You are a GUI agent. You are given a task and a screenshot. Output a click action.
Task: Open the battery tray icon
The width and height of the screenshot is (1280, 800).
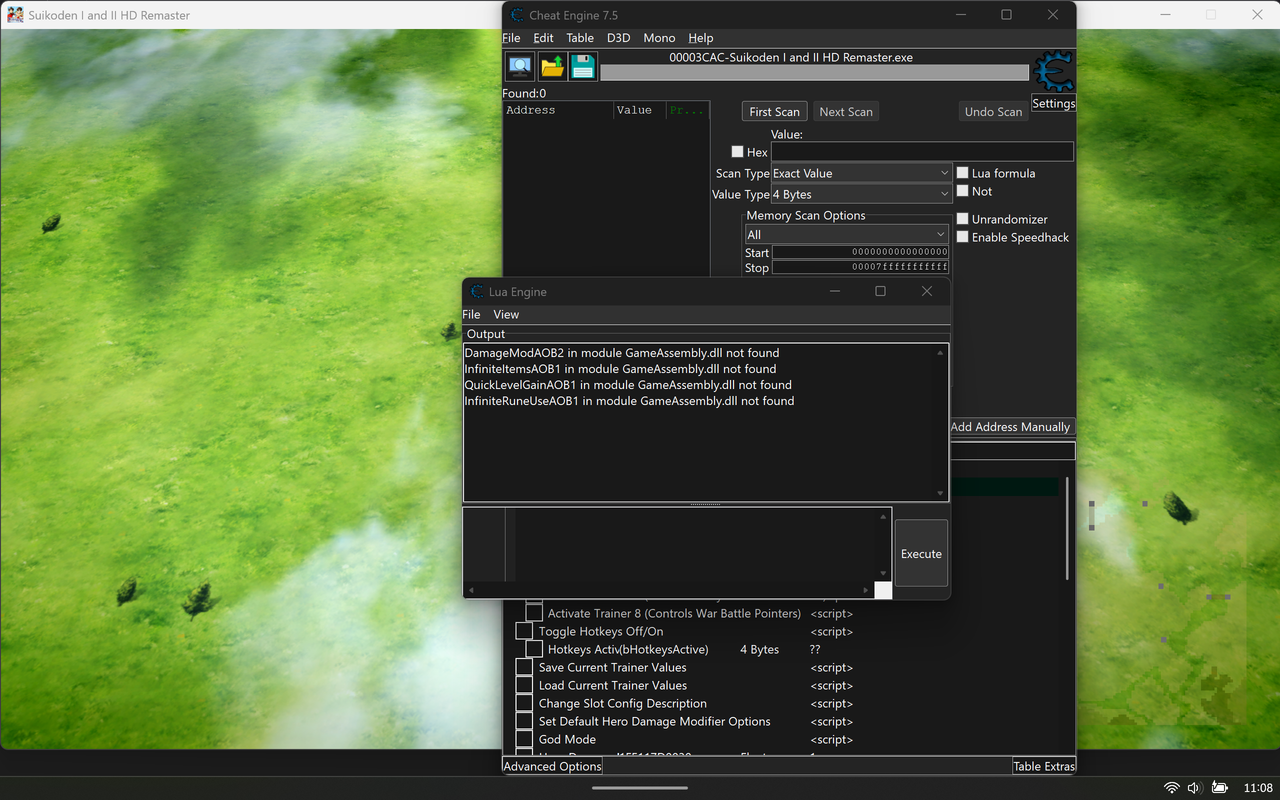pyautogui.click(x=1220, y=788)
